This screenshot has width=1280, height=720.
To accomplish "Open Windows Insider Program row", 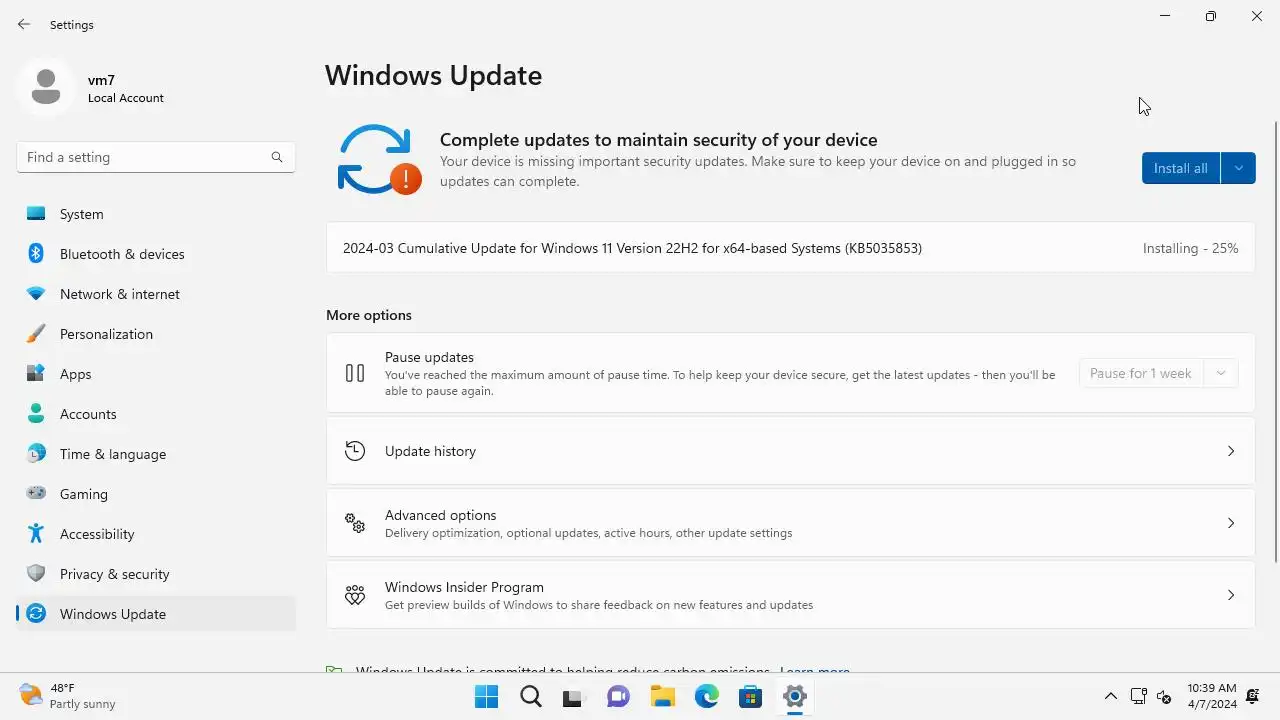I will pyautogui.click(x=790, y=595).
